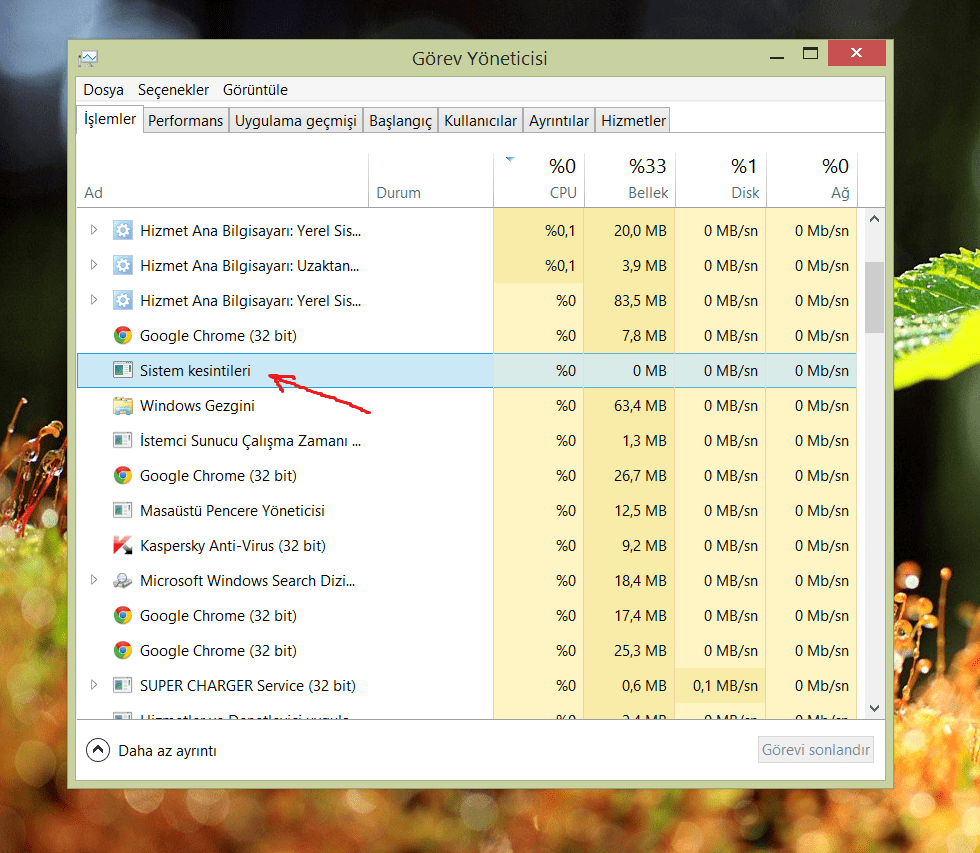Select the Kaspersky Anti-Virus (32 bit) name
The width and height of the screenshot is (980, 853).
(233, 546)
